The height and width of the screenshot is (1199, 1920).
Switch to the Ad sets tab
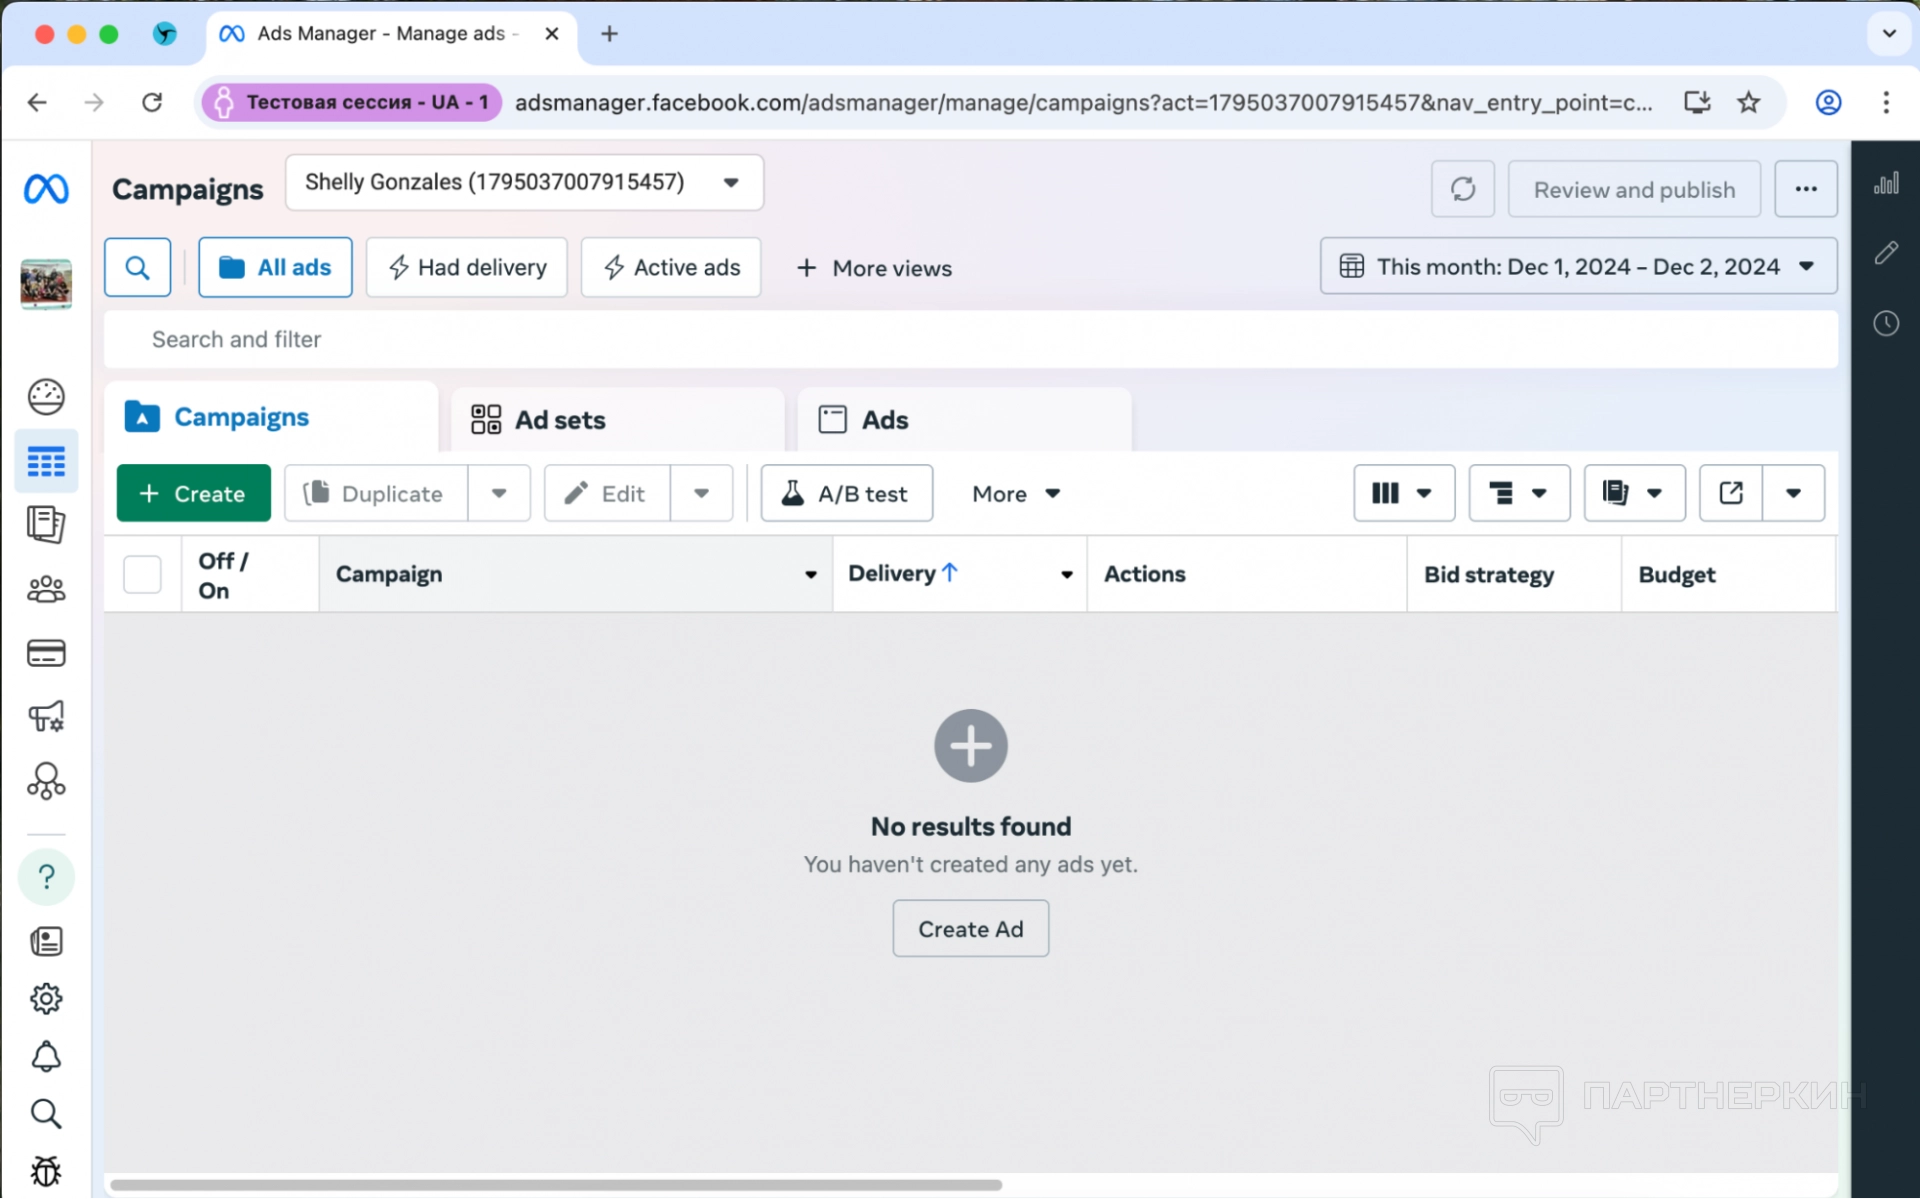560,420
